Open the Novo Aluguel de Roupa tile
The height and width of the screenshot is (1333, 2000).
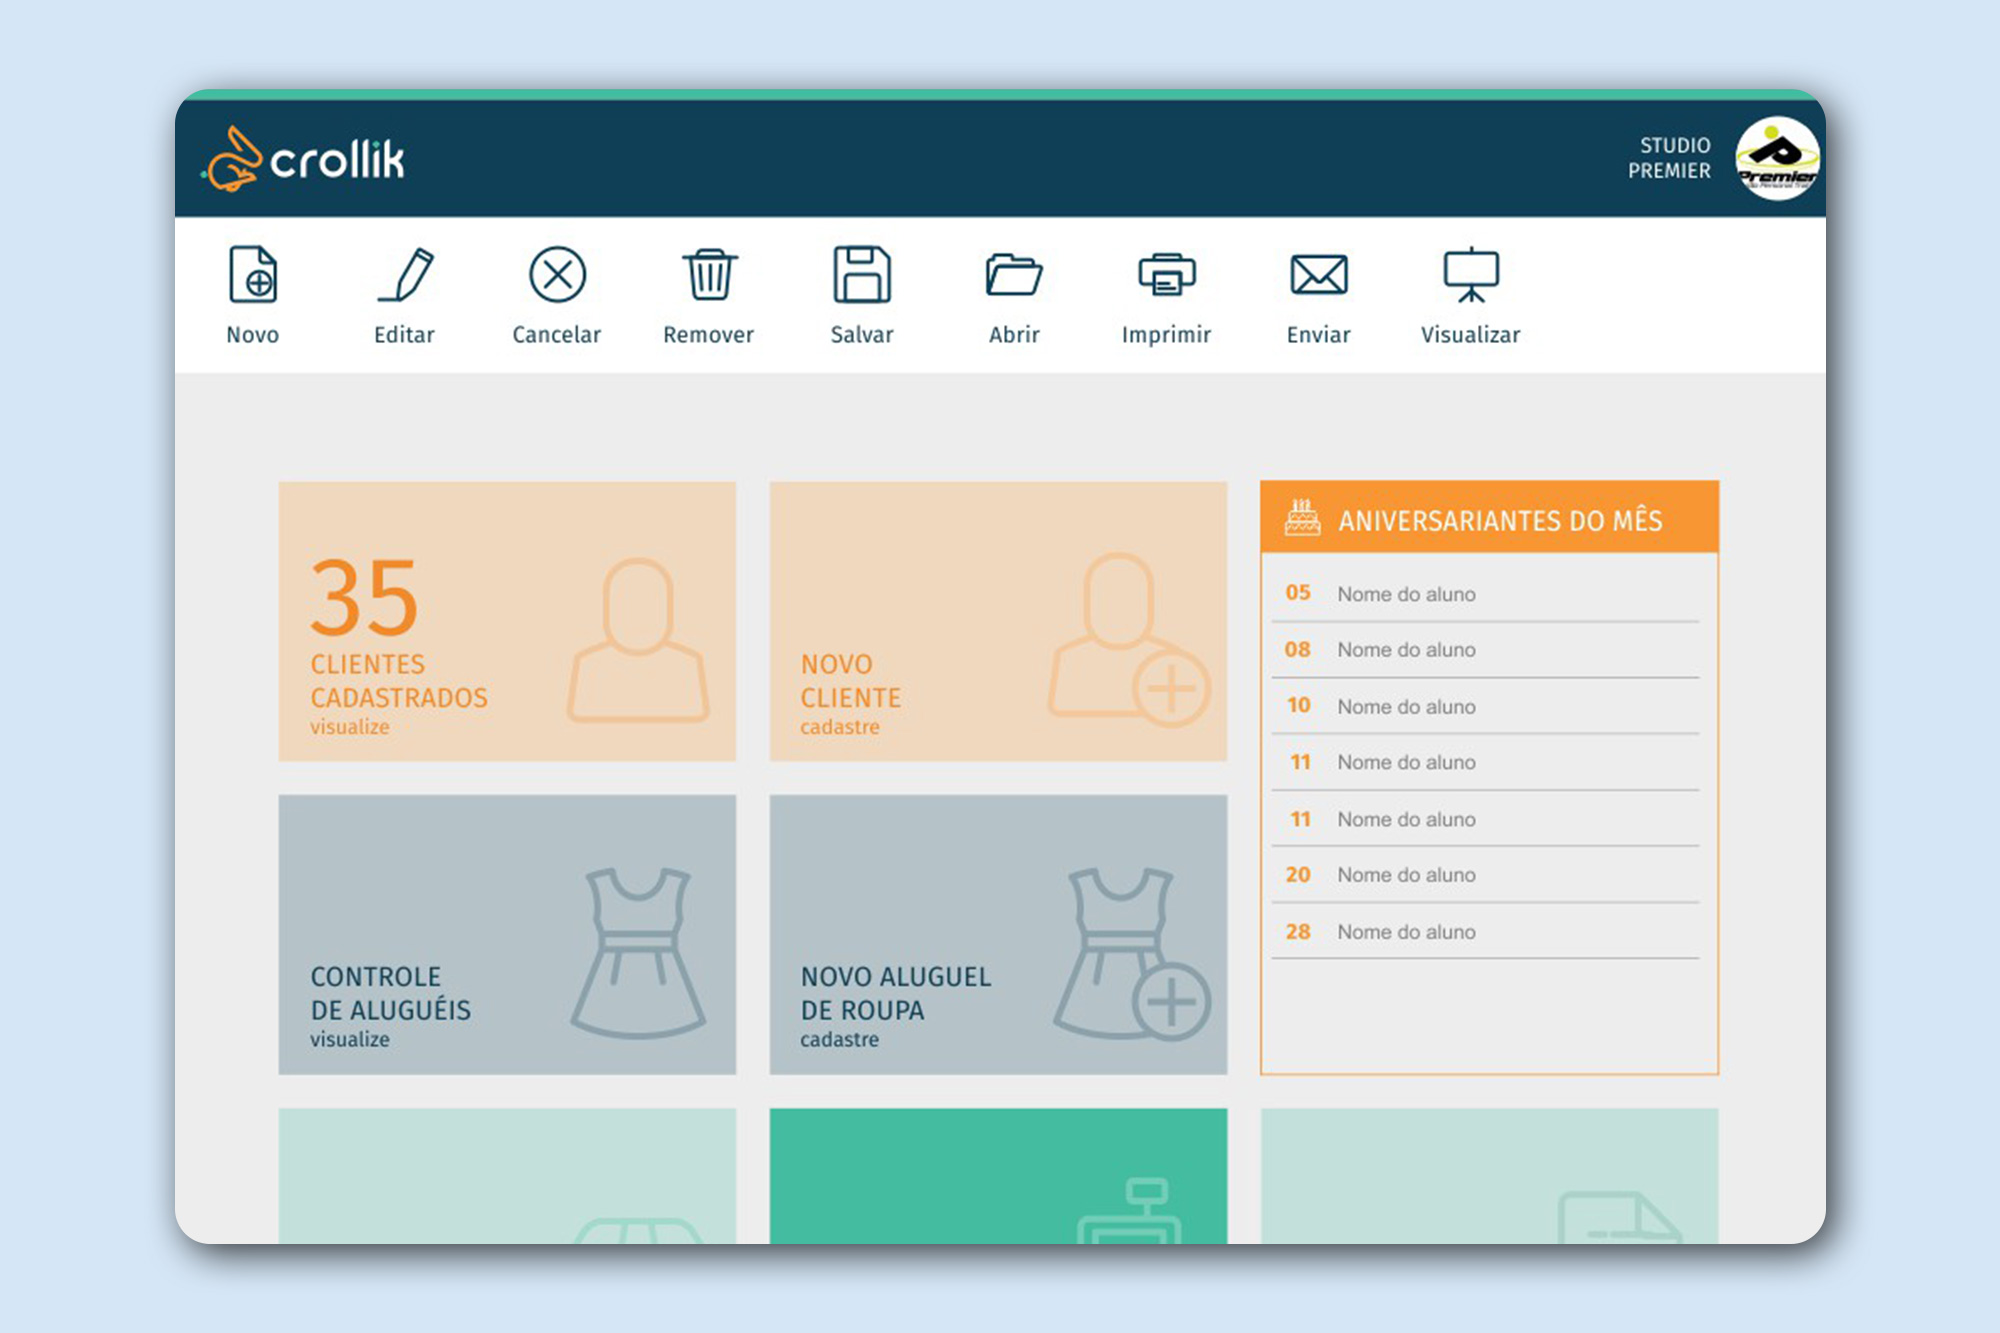coord(998,934)
